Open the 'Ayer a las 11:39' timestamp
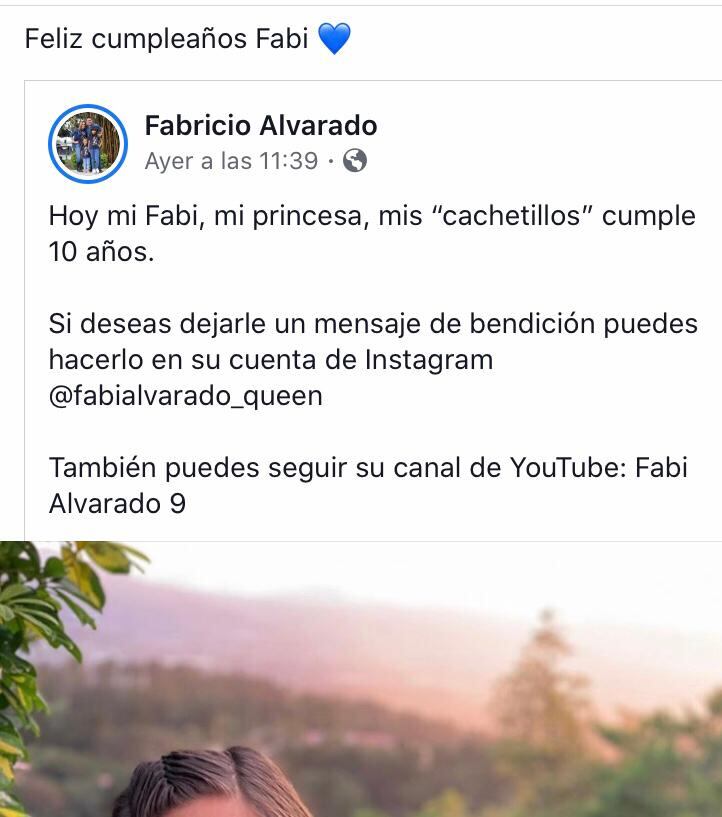This screenshot has width=722, height=817. click(x=231, y=161)
